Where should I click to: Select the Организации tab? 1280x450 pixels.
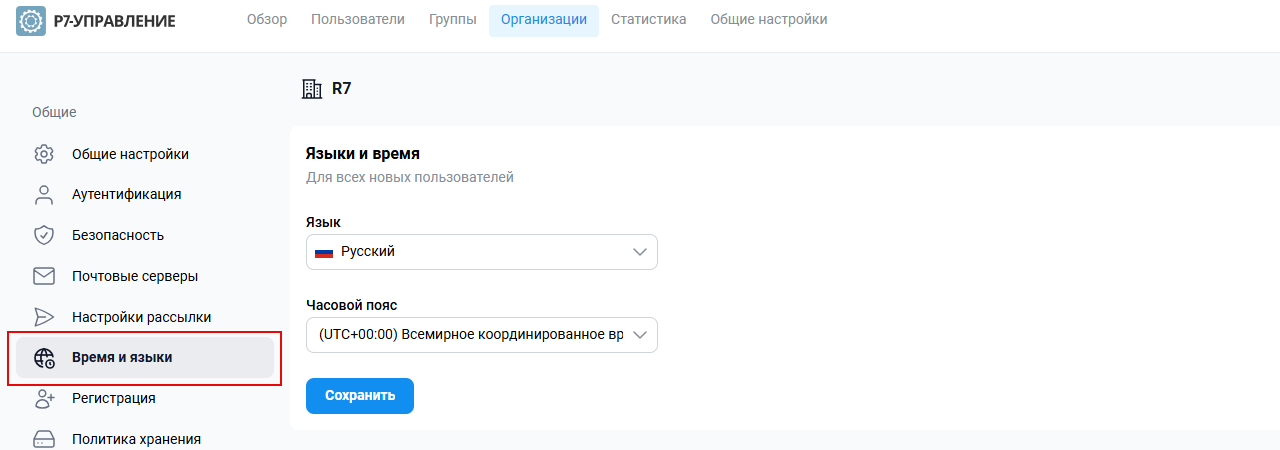[x=544, y=20]
